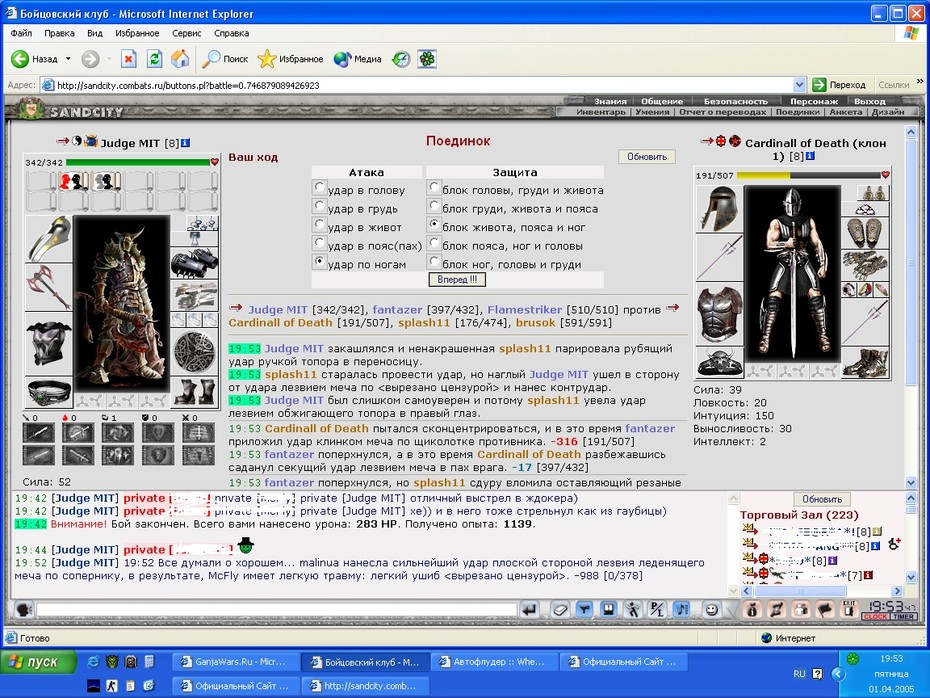Click the IE Home toolbar icon

[180, 59]
